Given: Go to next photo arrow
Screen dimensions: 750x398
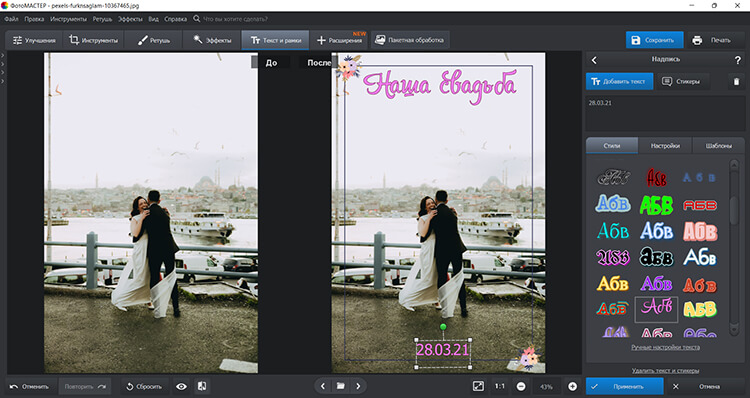Looking at the screenshot, I should pyautogui.click(x=358, y=386).
